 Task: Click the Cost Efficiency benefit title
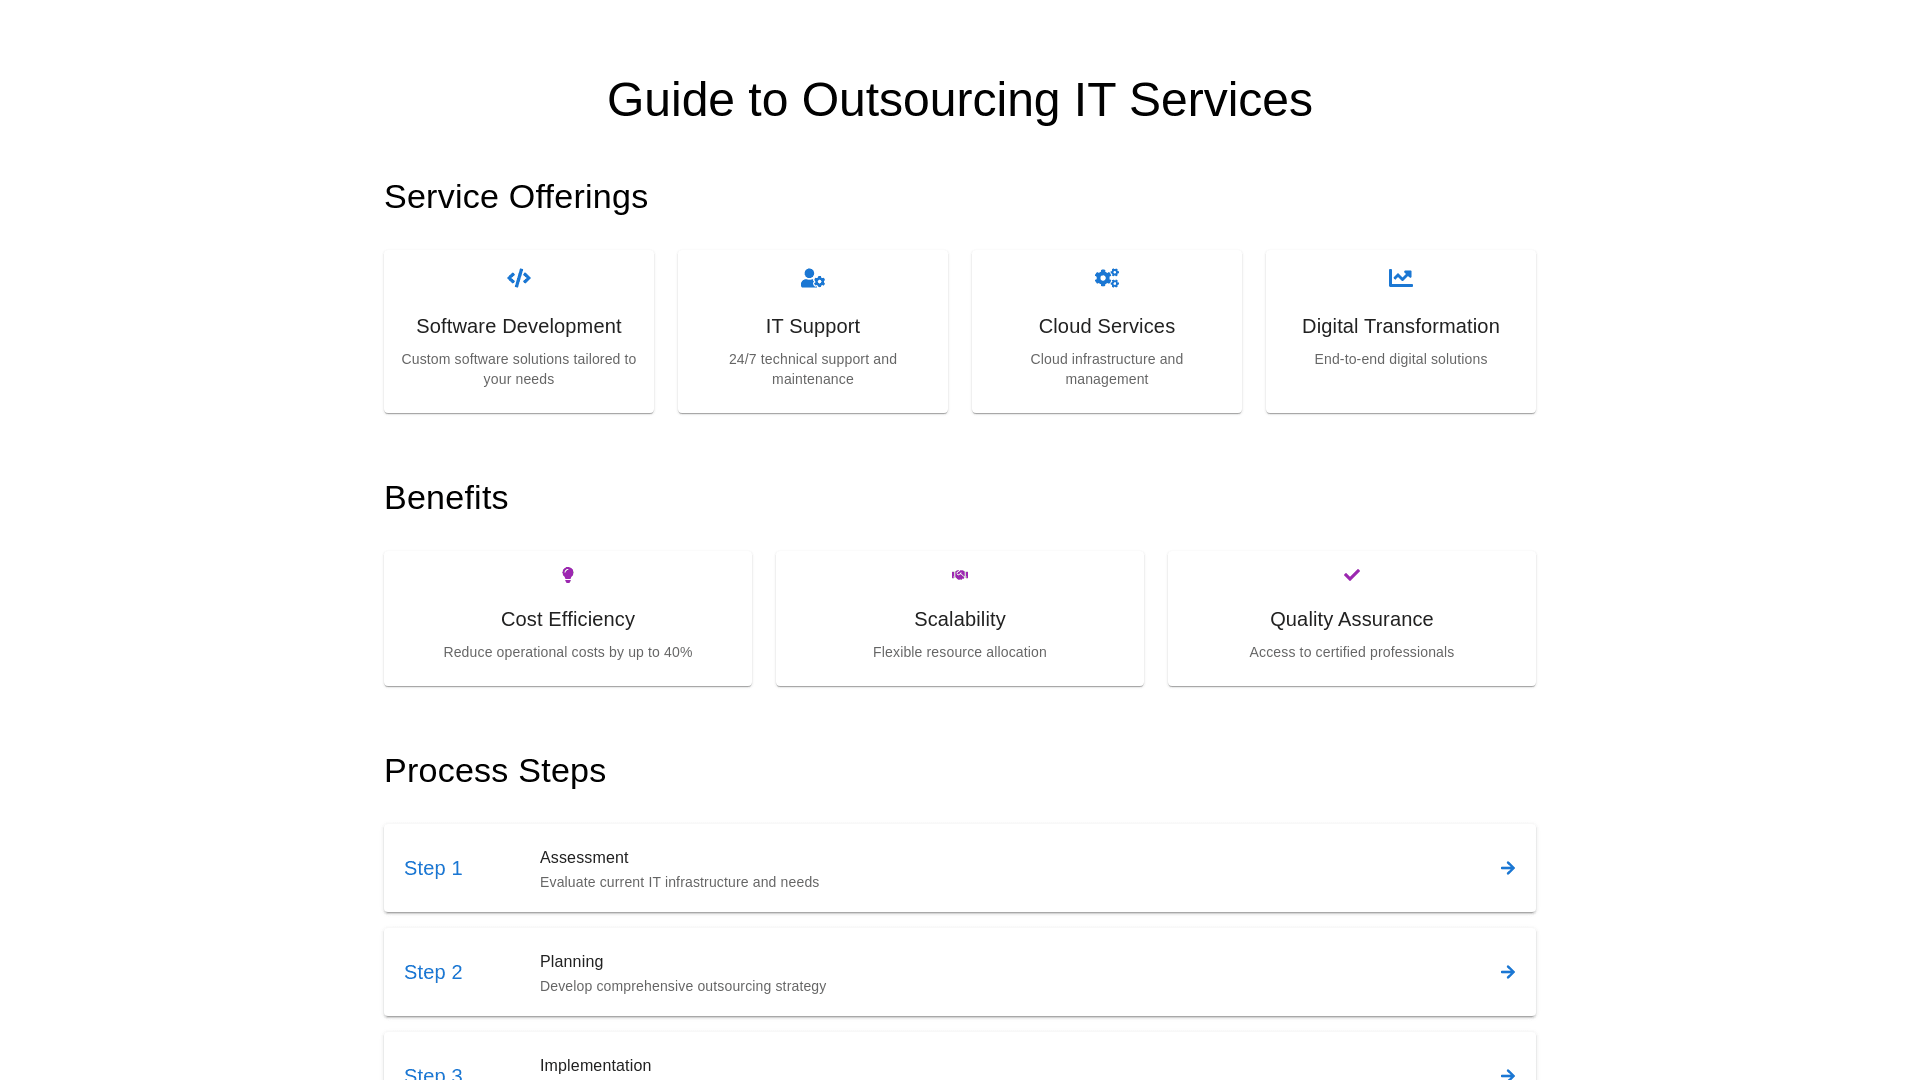tap(568, 619)
